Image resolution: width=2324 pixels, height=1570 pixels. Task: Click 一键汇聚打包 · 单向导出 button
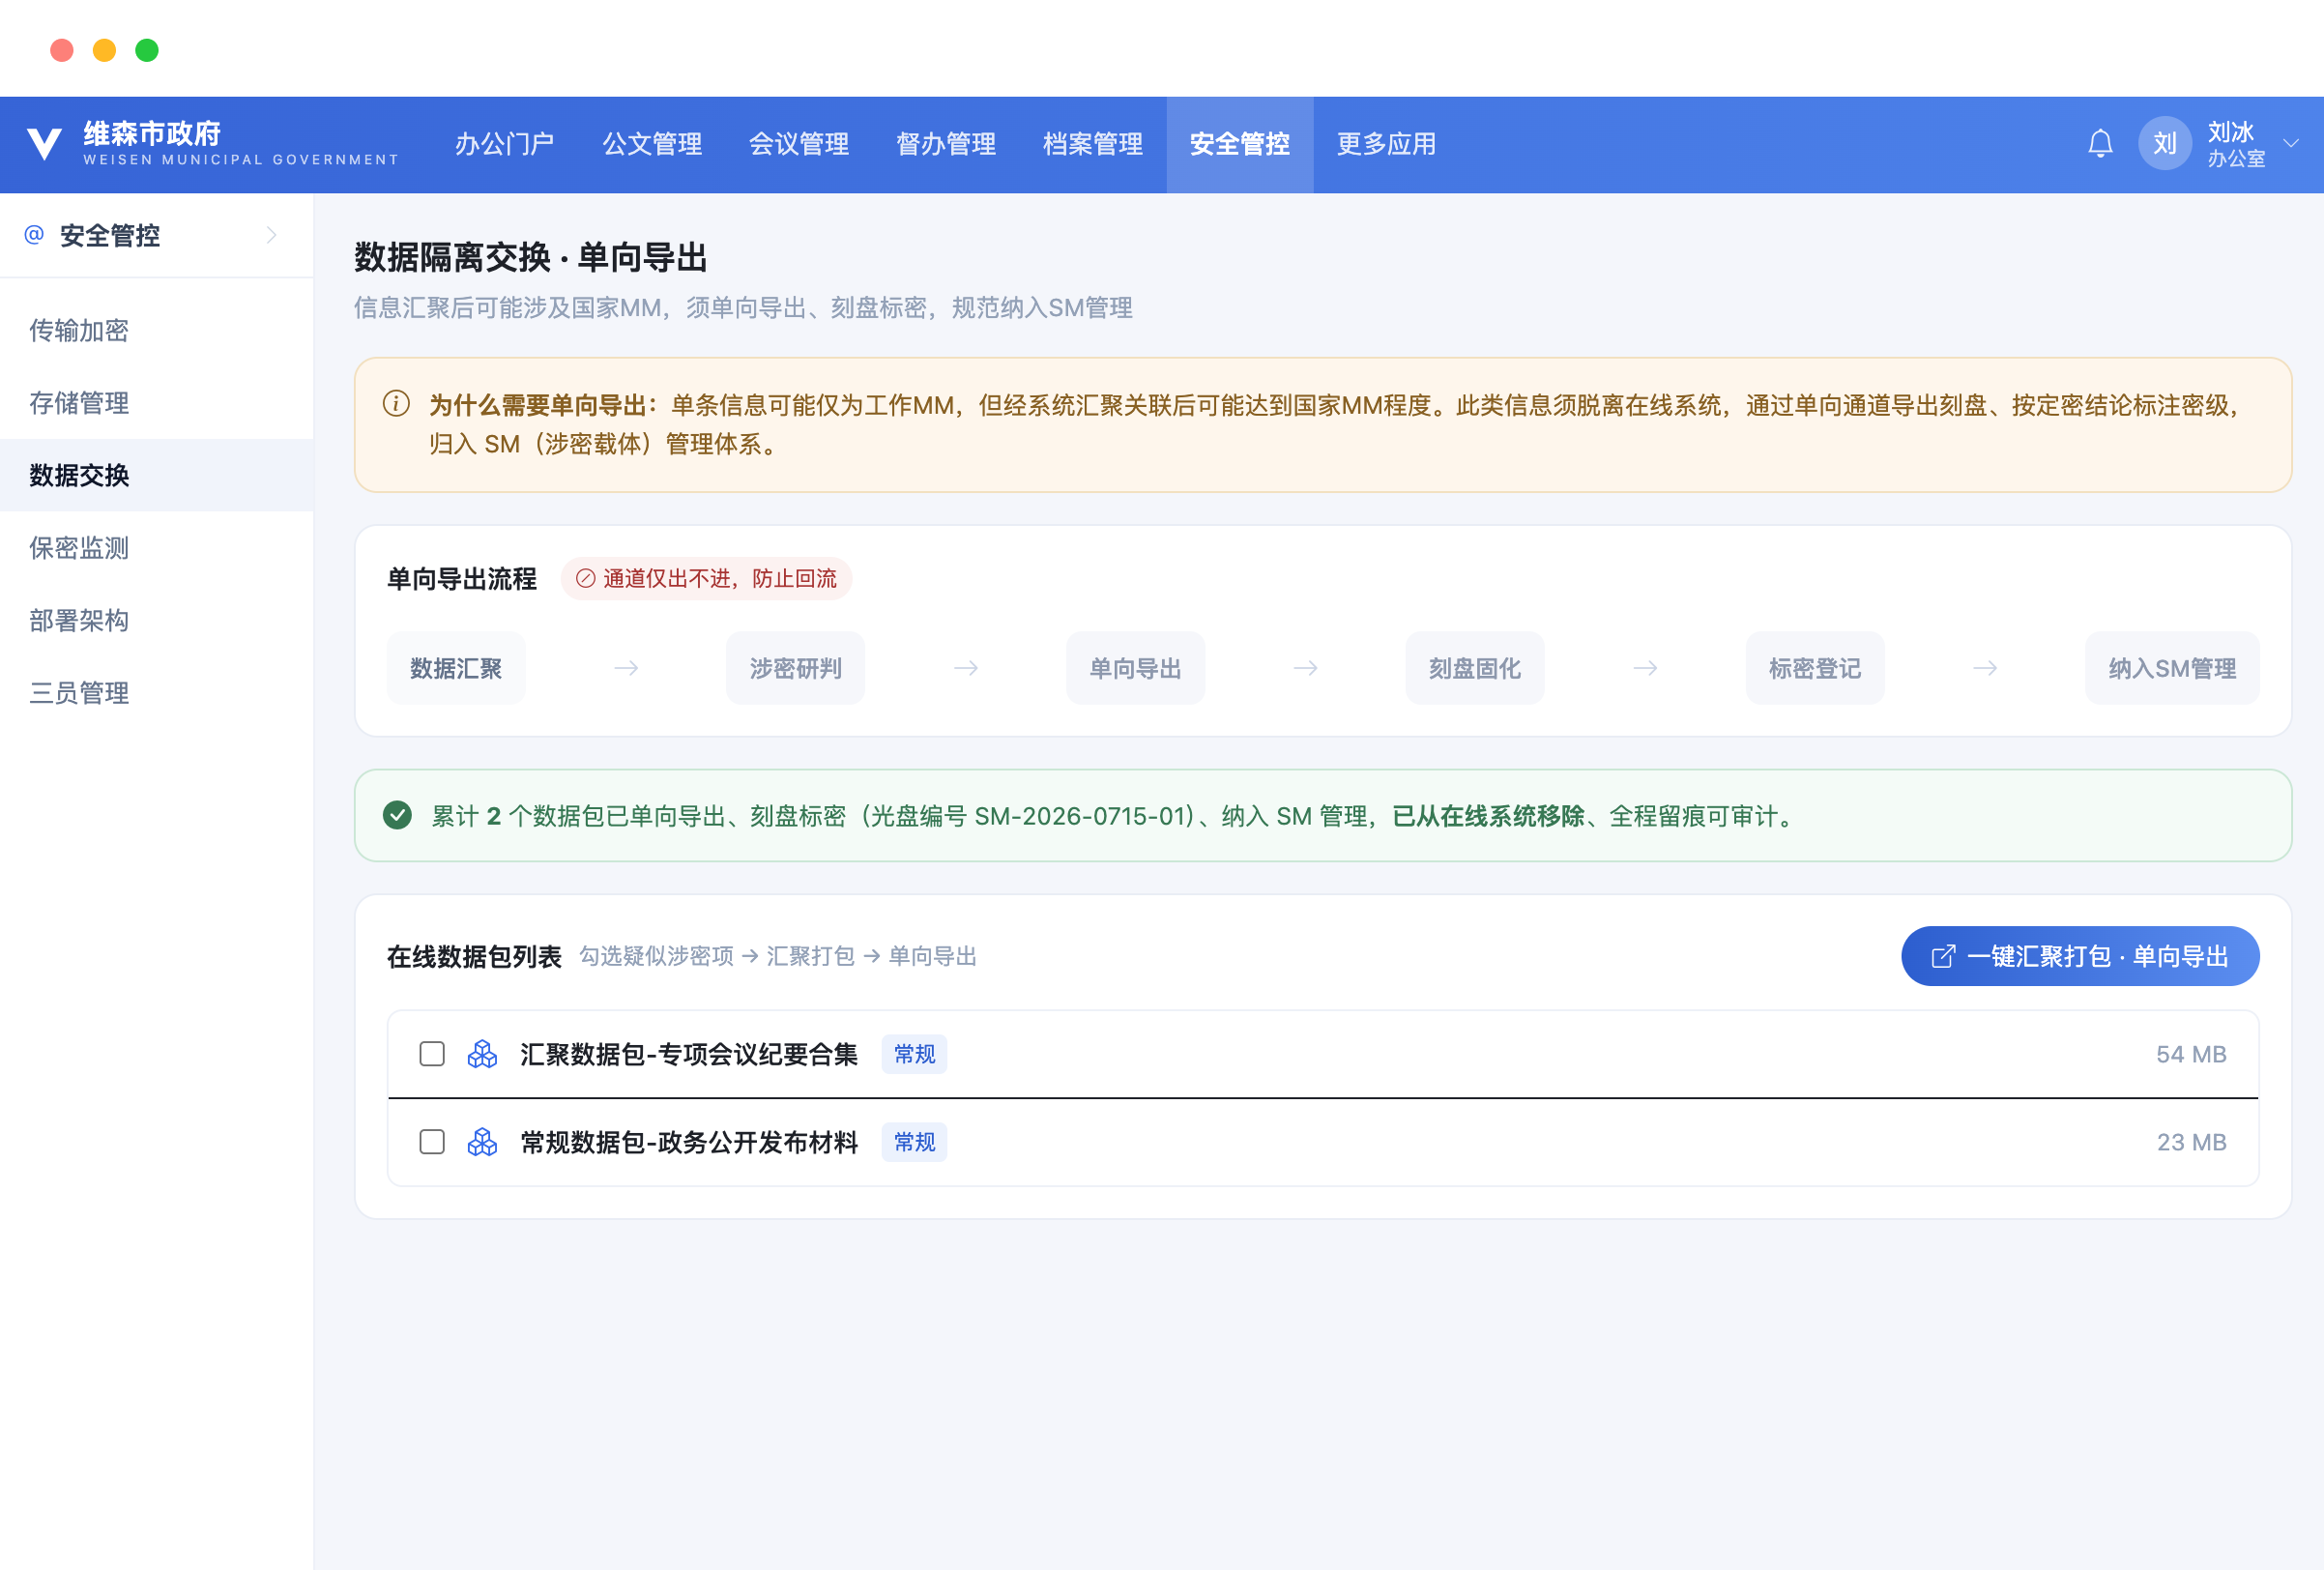point(2080,956)
